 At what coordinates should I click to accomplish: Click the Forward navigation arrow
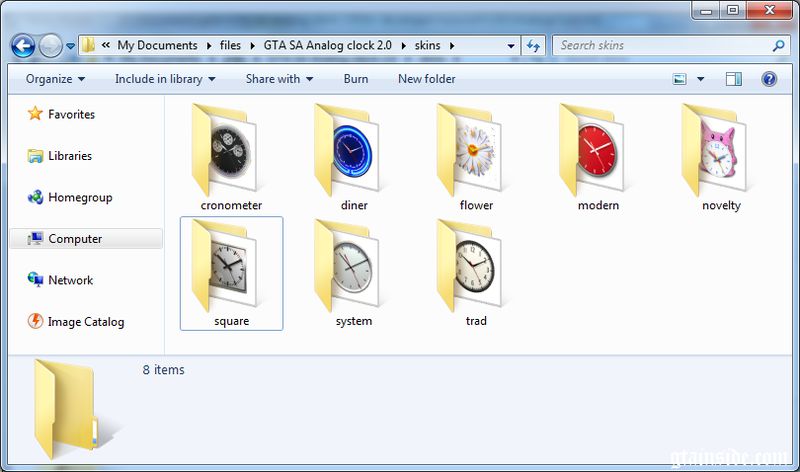tap(51, 46)
